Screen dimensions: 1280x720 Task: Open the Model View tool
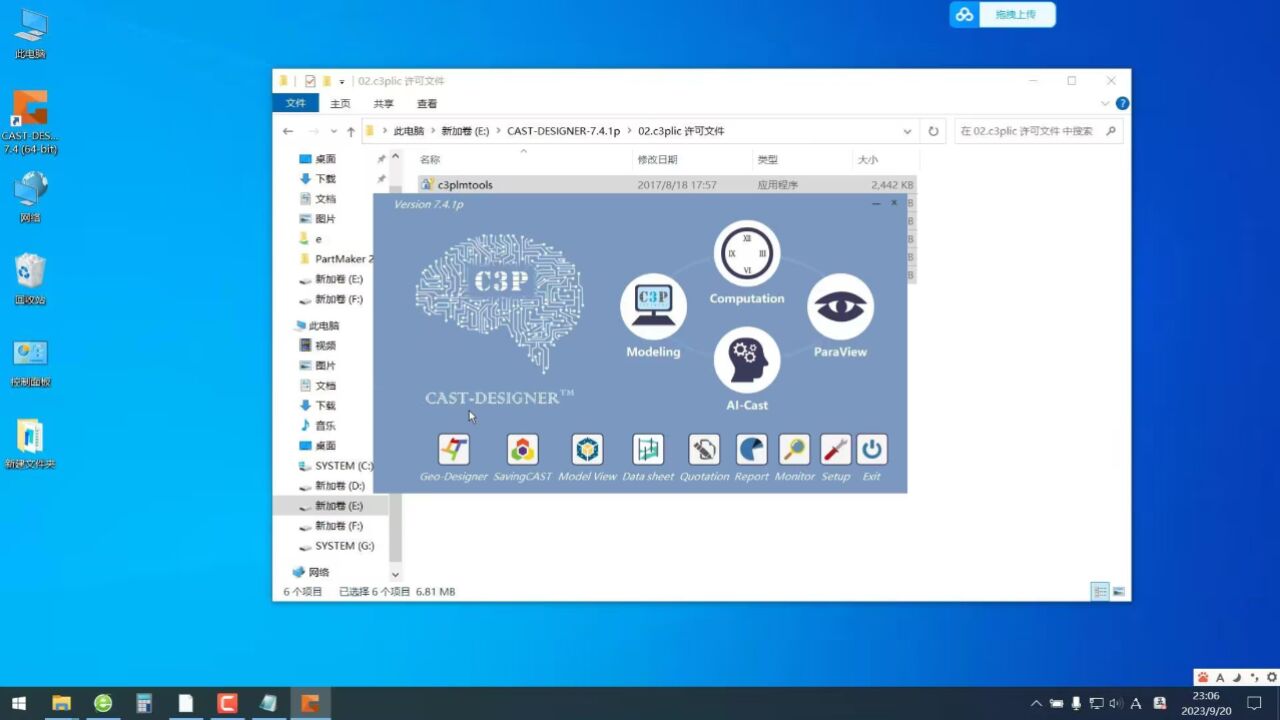587,450
